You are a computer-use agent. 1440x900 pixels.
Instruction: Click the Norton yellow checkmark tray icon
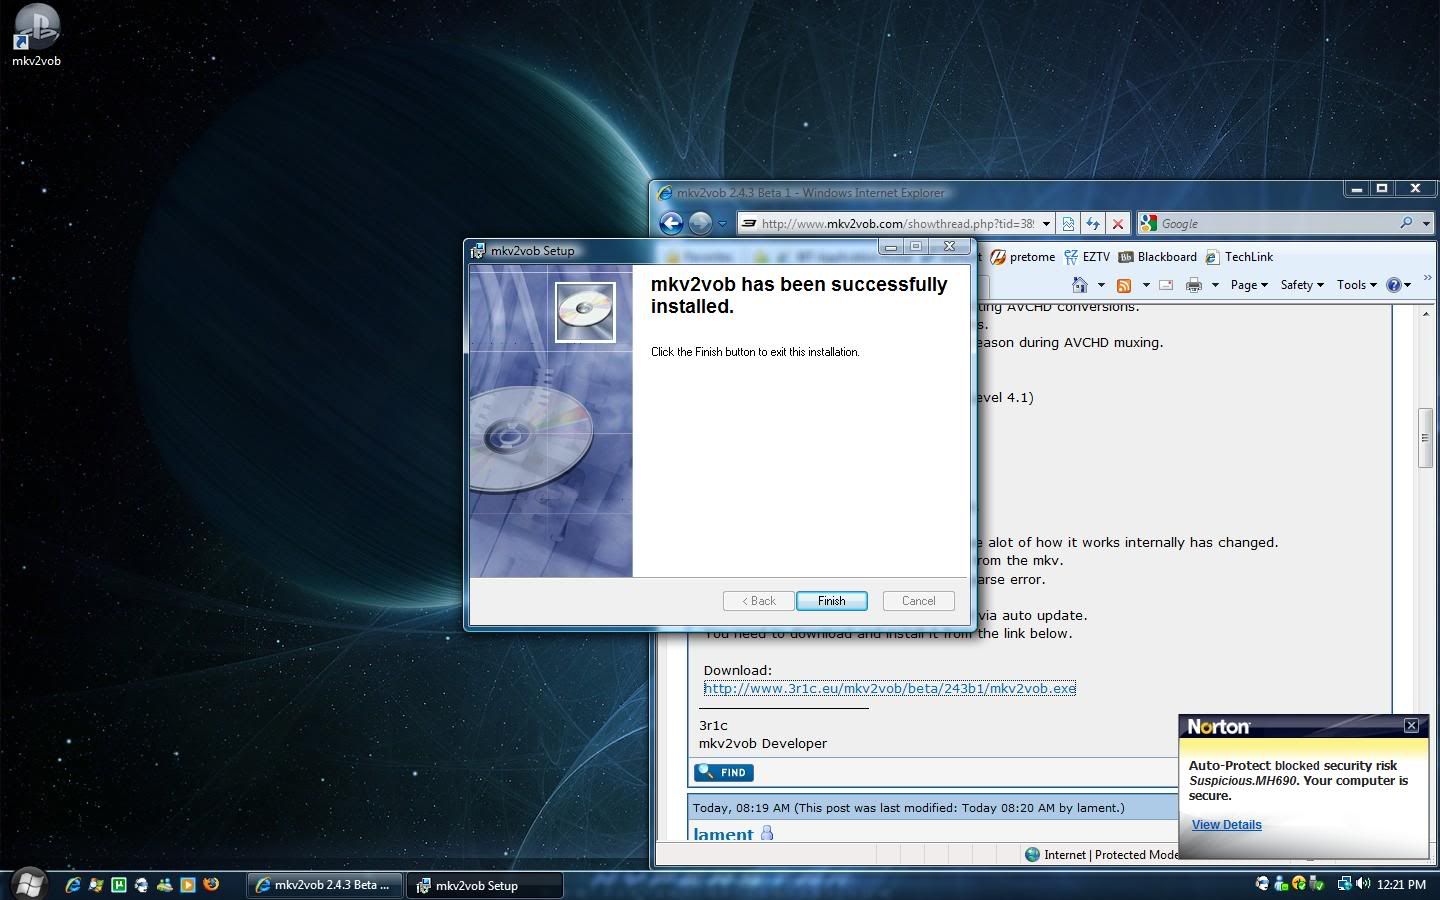1299,884
